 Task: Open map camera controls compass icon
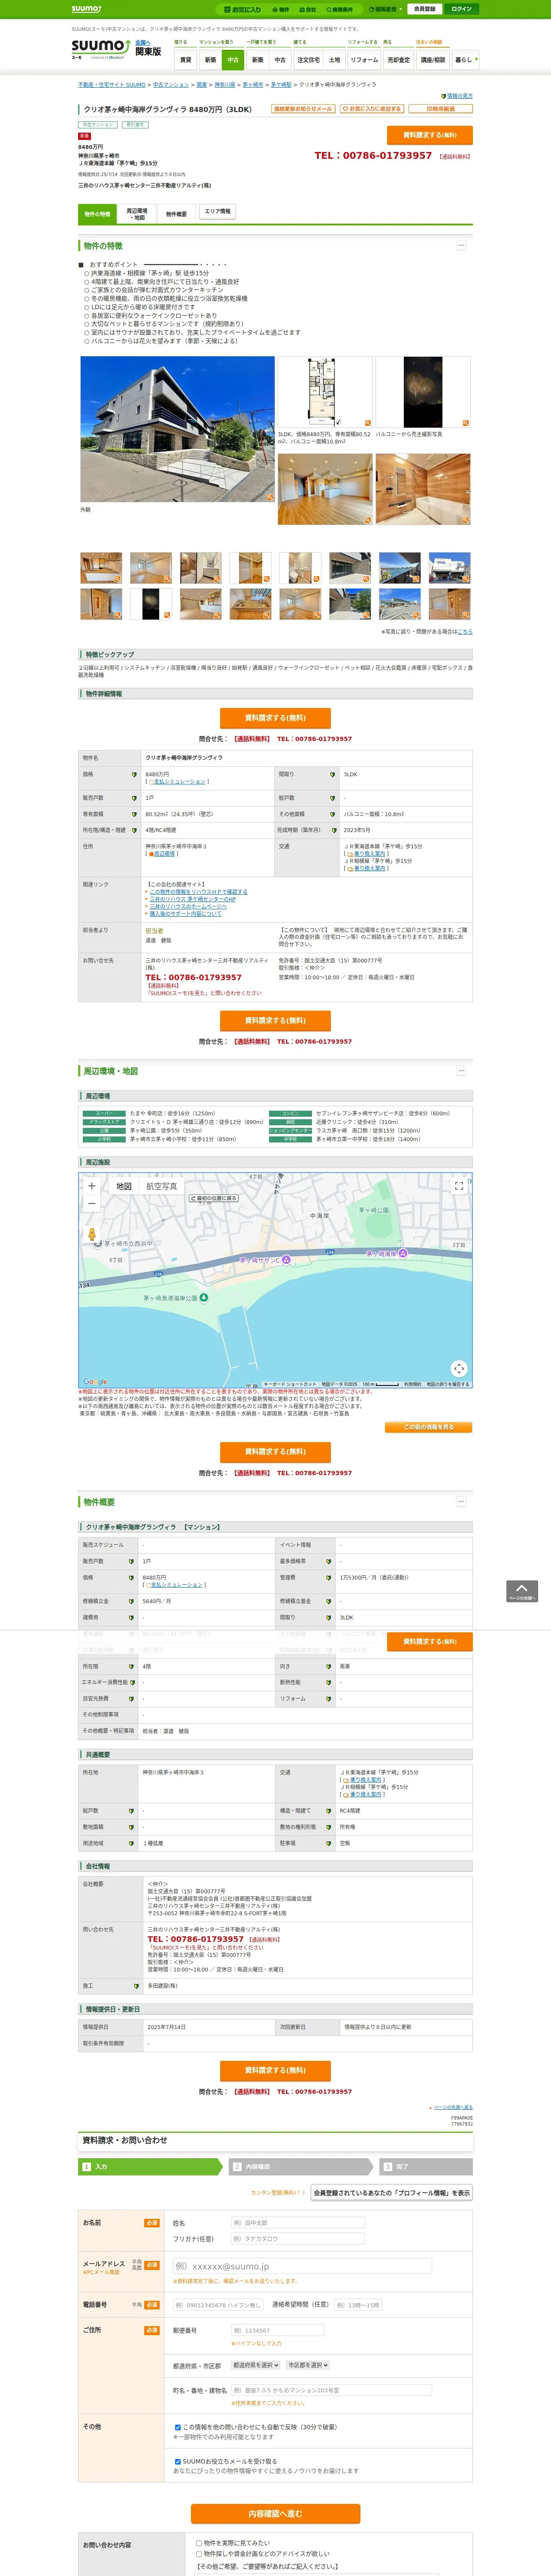point(459,1368)
